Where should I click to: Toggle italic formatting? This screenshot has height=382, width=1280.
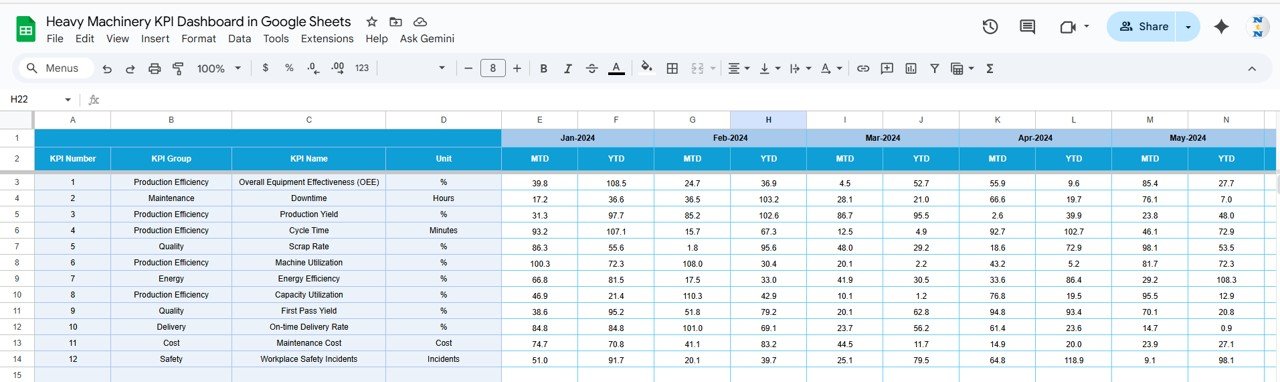(568, 68)
